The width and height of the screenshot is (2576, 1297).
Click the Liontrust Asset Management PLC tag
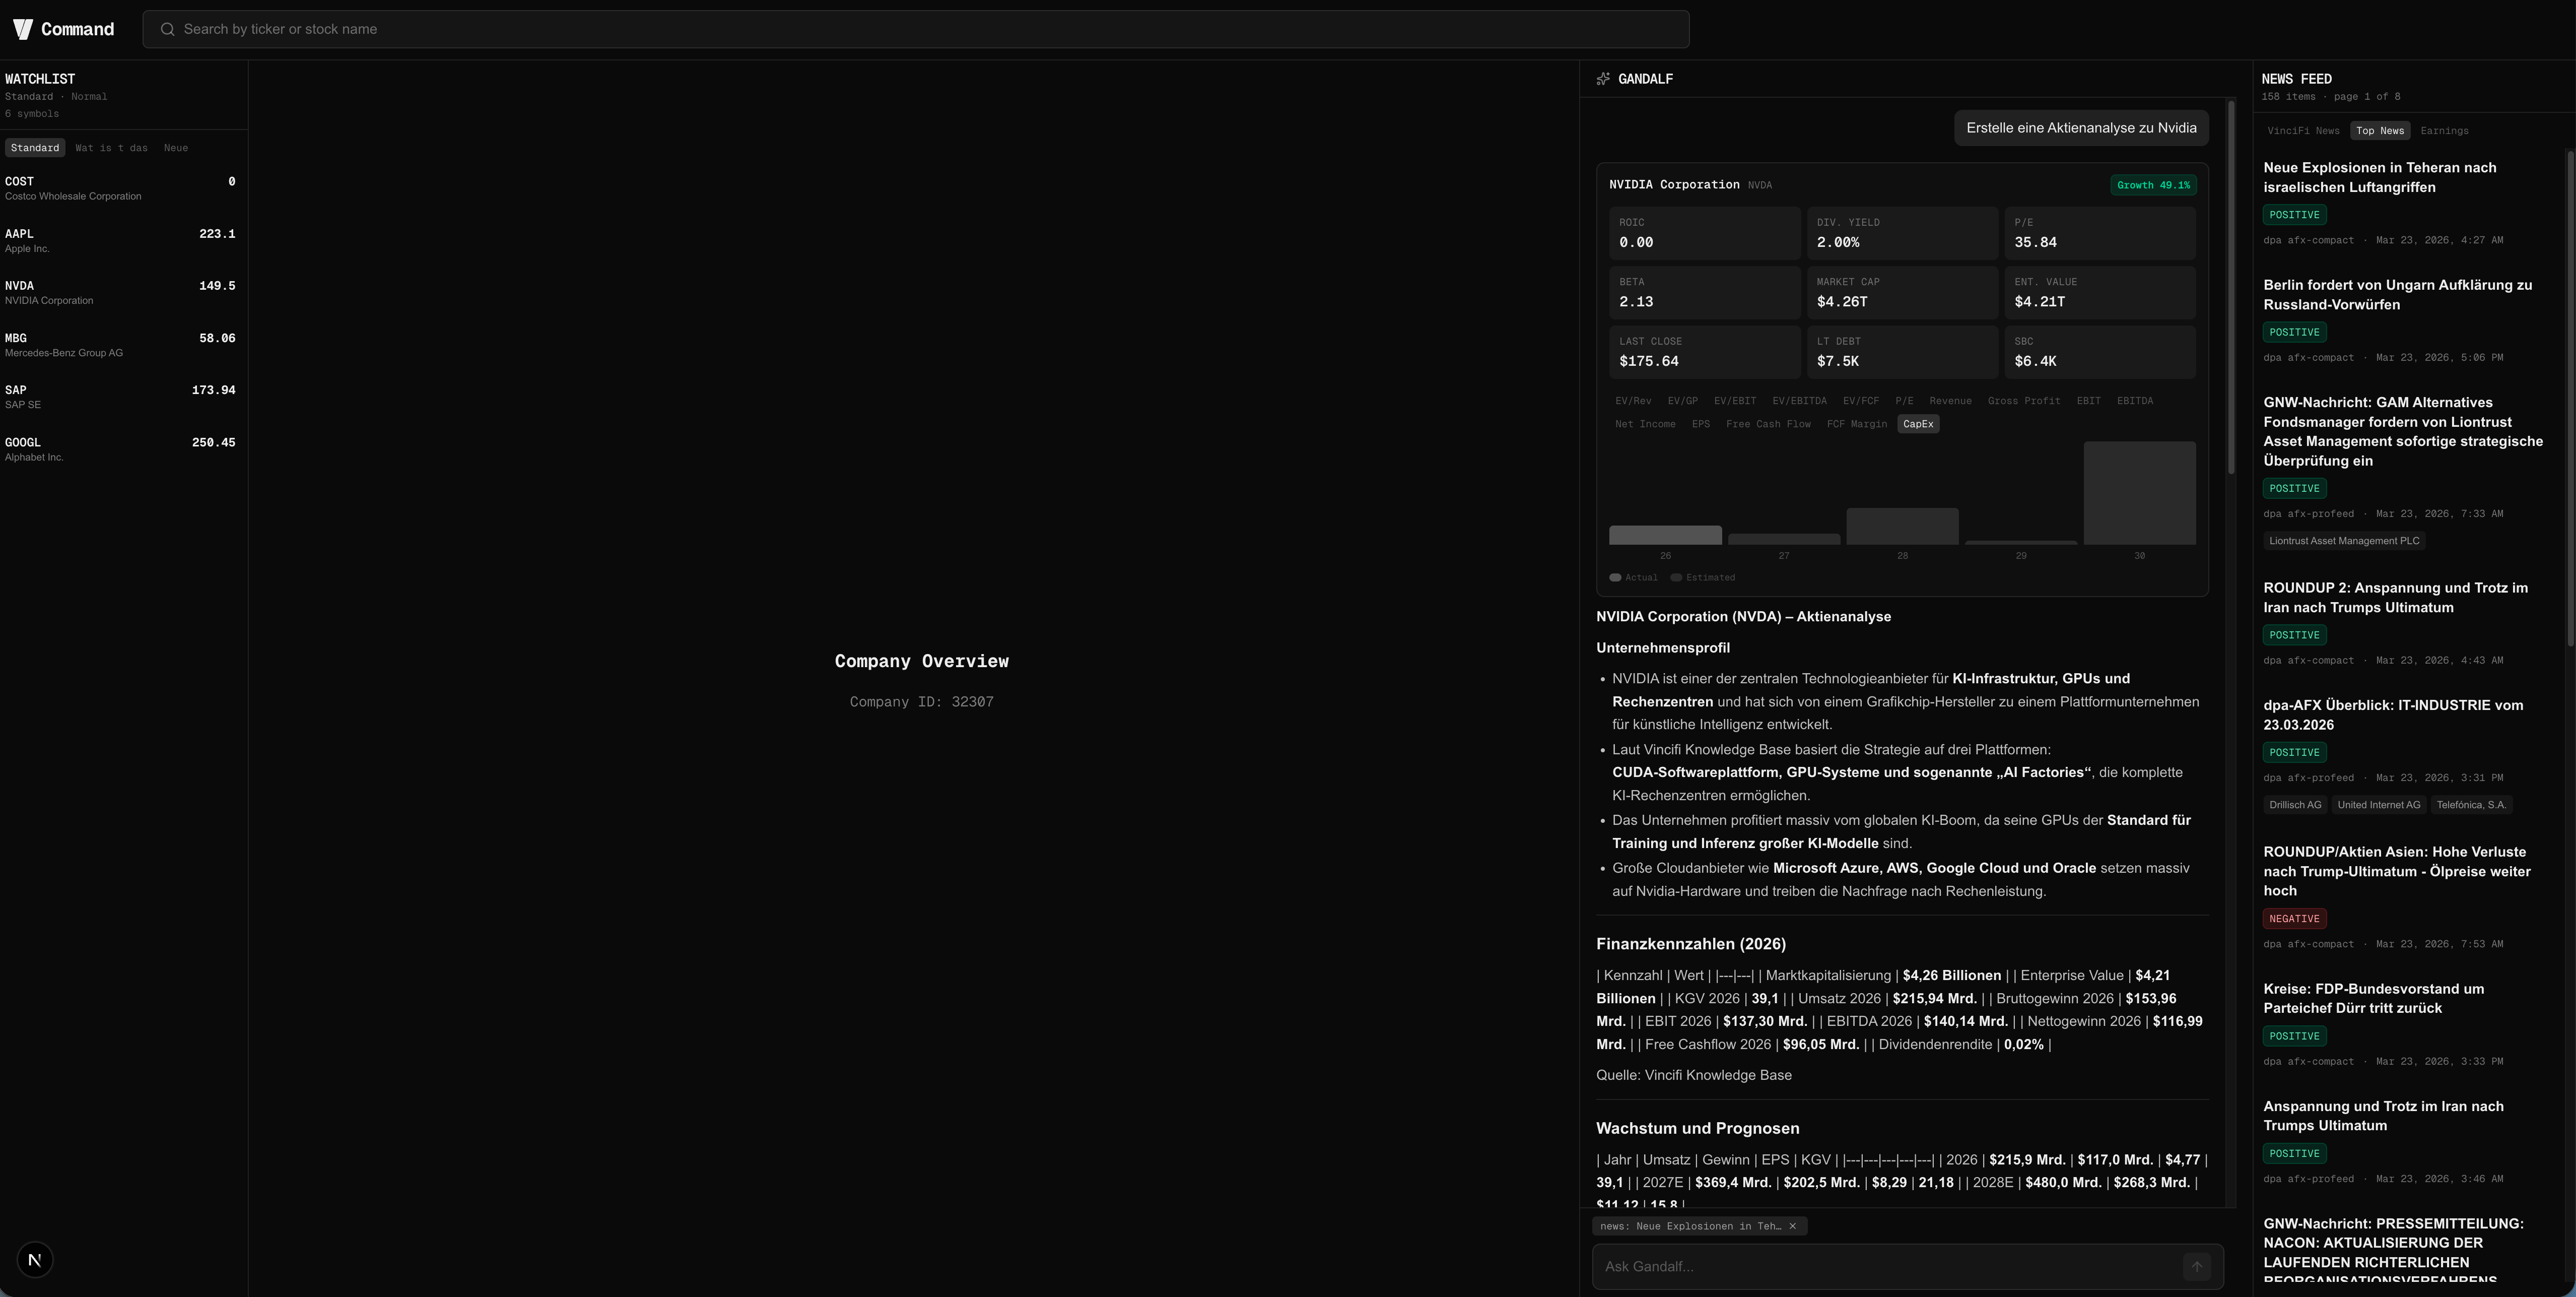pos(2344,541)
